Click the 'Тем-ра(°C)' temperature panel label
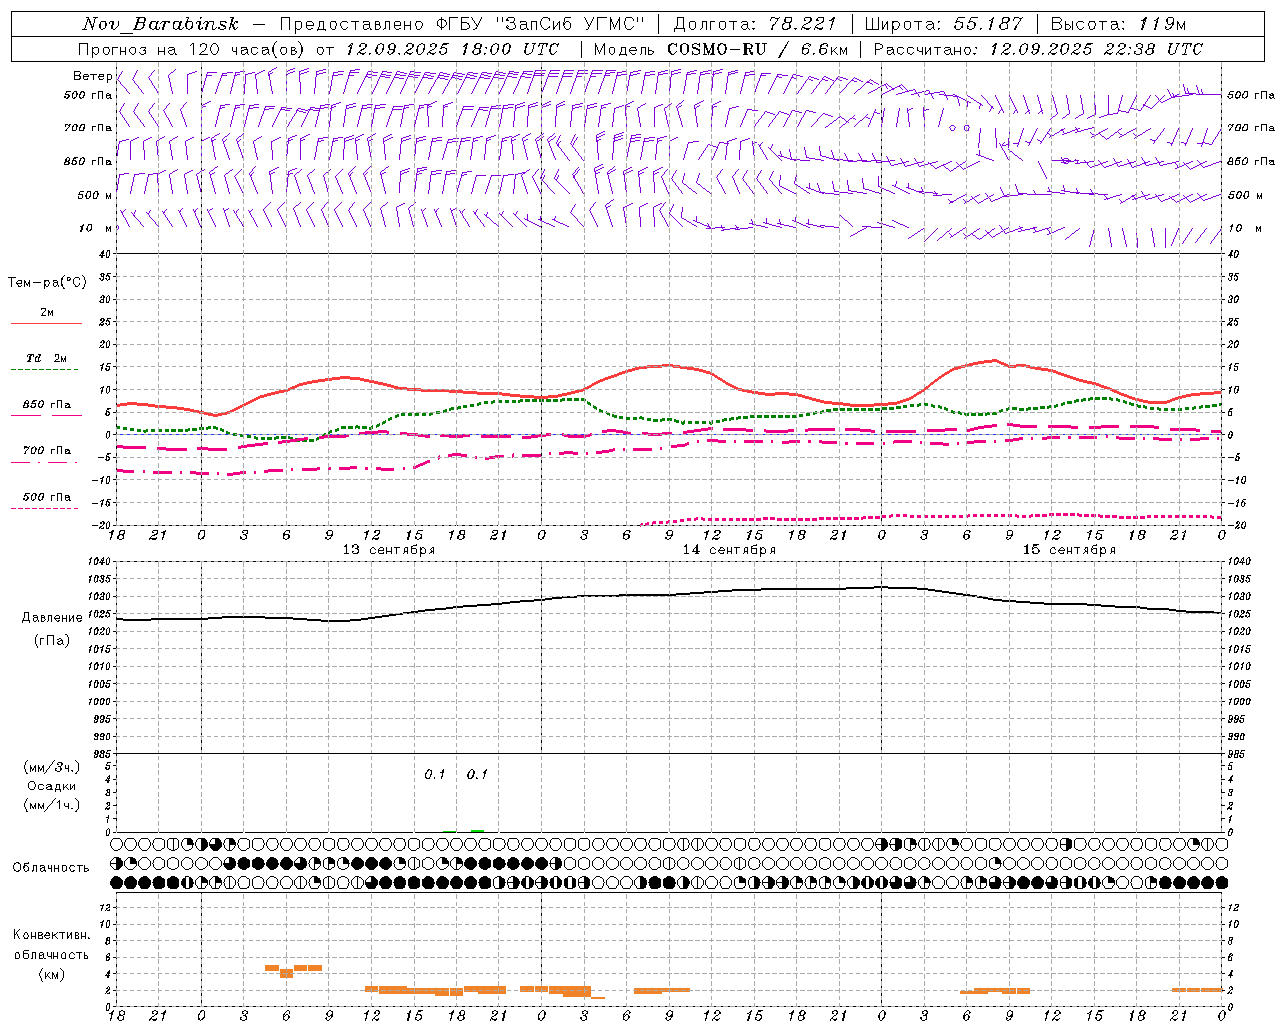The height and width of the screenshot is (1024, 1280). point(47,283)
